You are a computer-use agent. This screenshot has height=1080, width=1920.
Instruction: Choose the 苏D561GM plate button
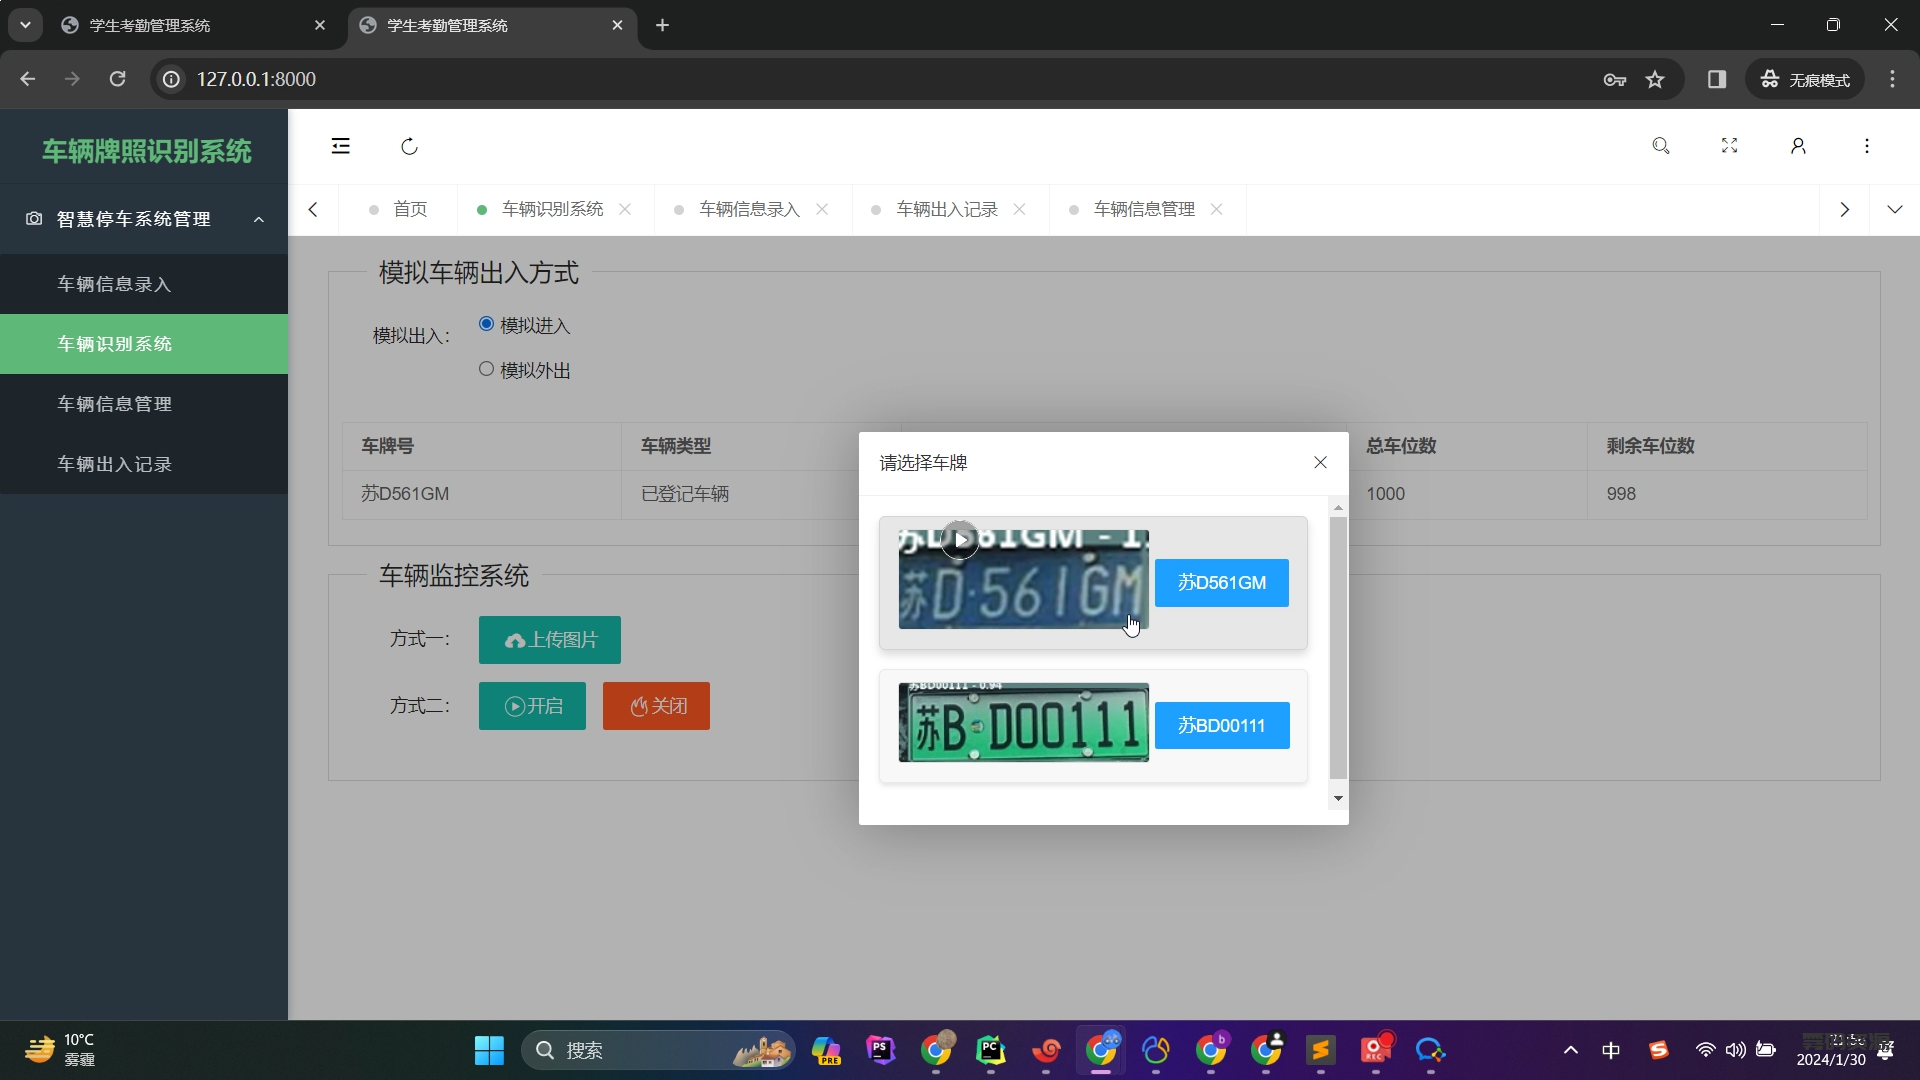pyautogui.click(x=1221, y=582)
